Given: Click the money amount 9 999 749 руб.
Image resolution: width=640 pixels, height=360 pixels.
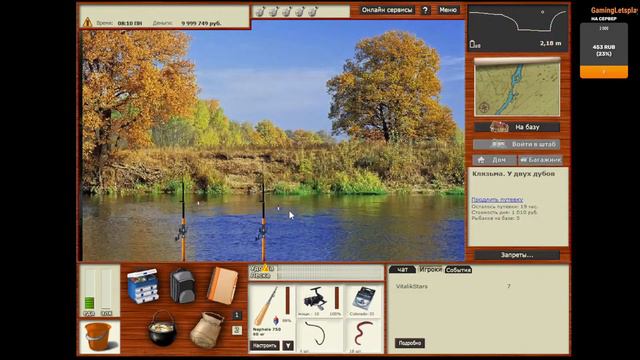Looking at the screenshot, I should [x=201, y=23].
